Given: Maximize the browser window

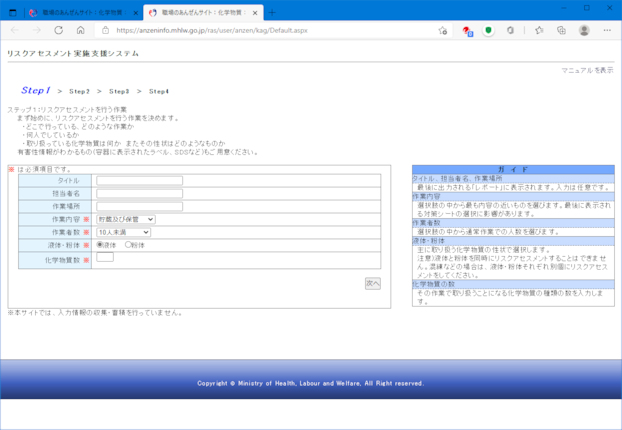Looking at the screenshot, I should pos(587,8).
